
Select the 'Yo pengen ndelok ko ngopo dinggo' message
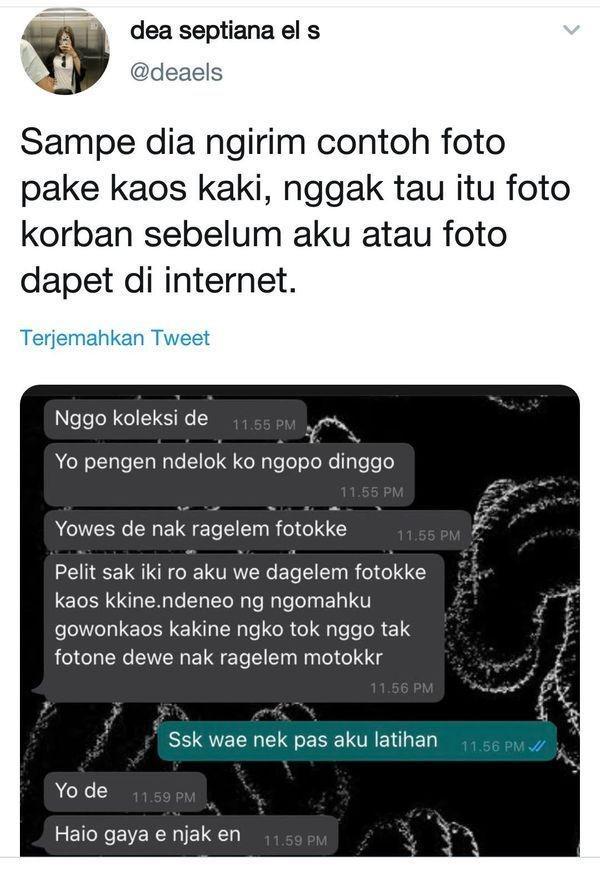point(229,474)
